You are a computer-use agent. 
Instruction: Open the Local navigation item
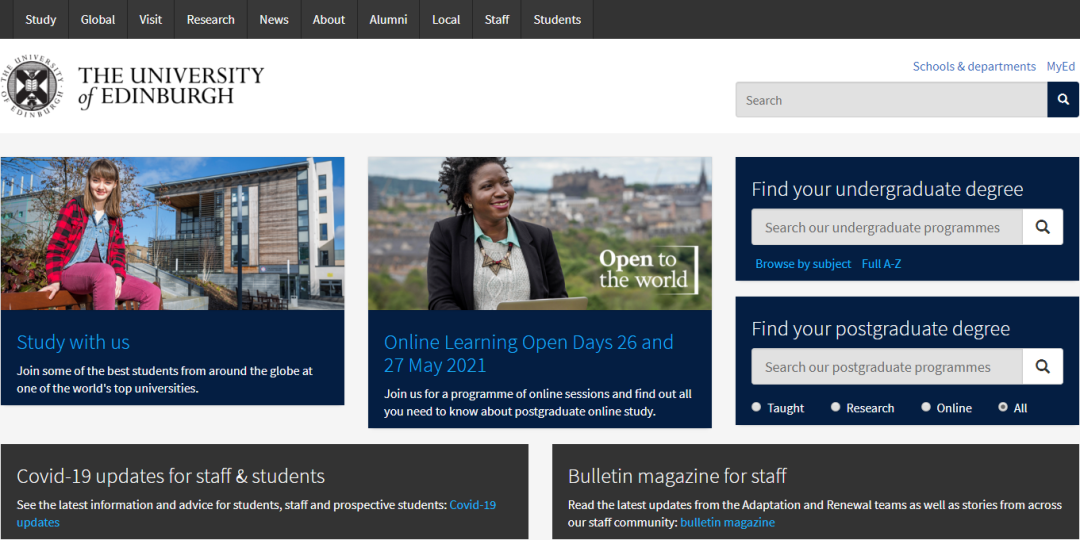(446, 19)
